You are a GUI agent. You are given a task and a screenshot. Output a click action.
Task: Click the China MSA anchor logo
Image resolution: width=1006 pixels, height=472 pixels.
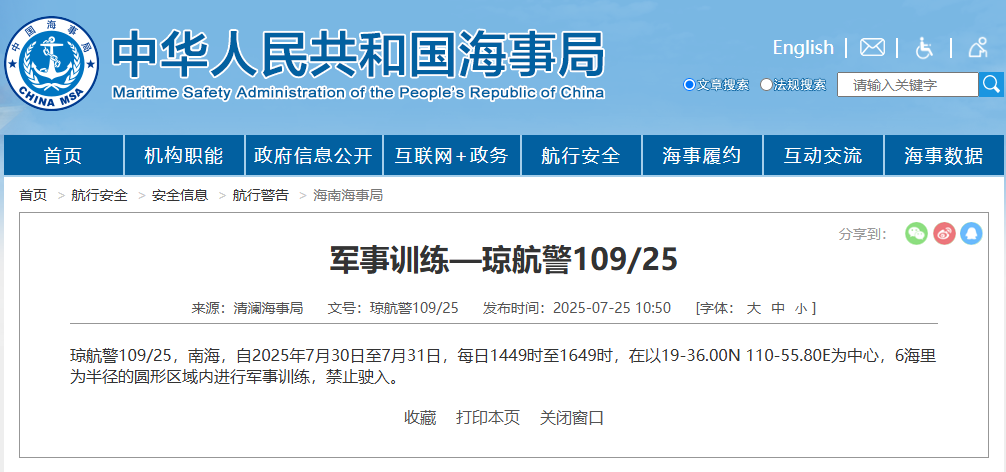[51, 63]
